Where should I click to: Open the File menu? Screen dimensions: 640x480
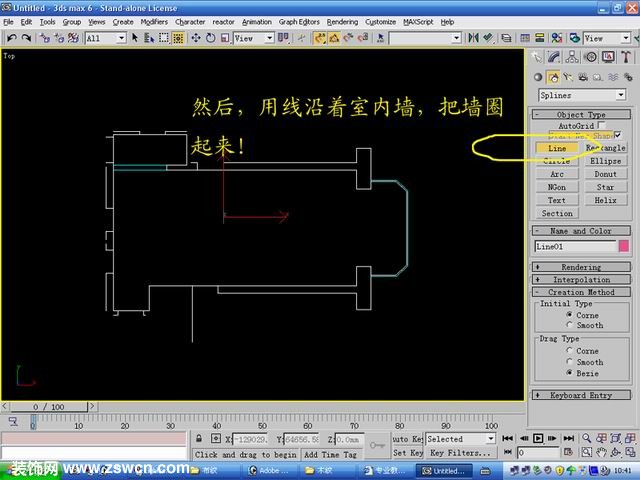(8, 22)
